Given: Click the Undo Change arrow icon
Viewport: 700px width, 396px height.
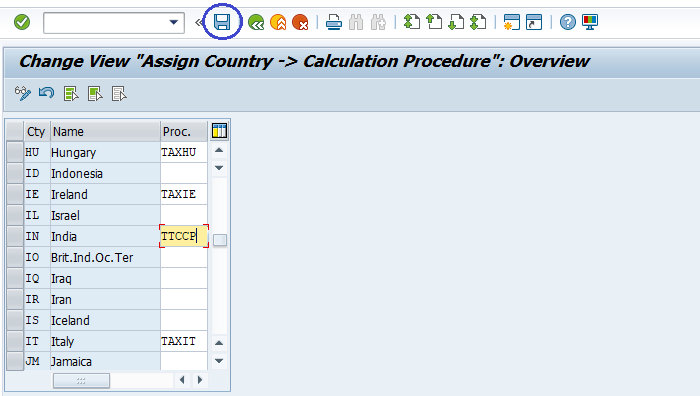Looking at the screenshot, I should [x=46, y=93].
